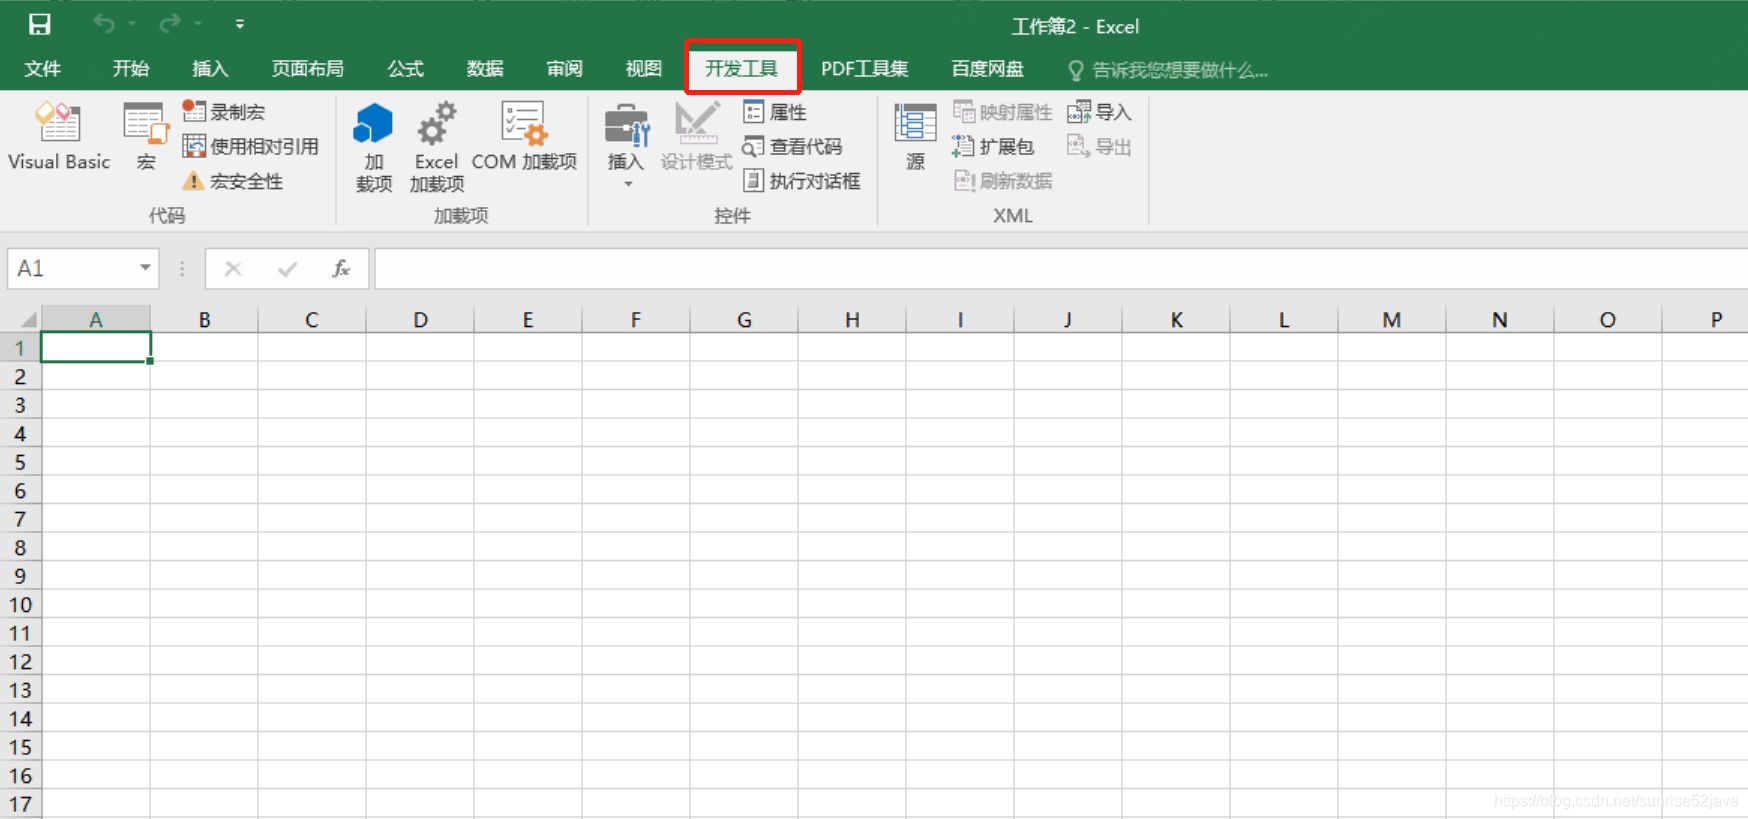Open the 文件 file menu
This screenshot has width=1748, height=819.
[43, 69]
